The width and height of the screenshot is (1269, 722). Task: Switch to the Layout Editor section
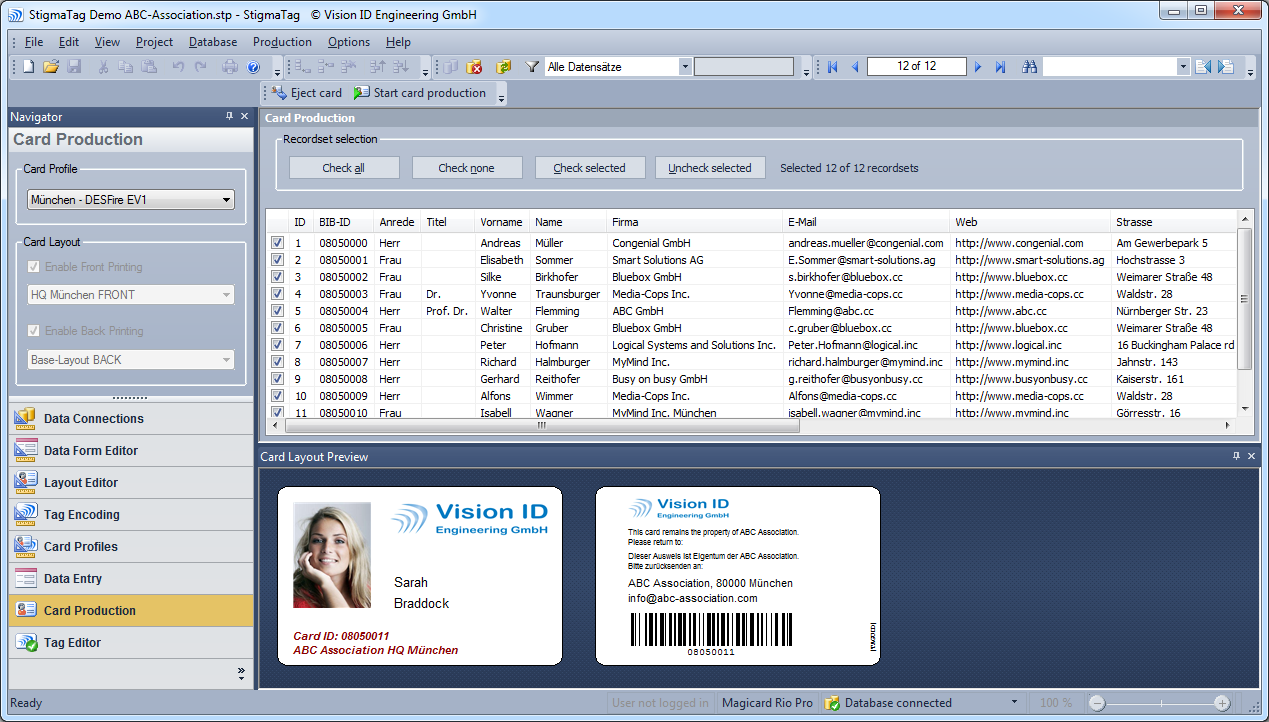click(x=131, y=483)
